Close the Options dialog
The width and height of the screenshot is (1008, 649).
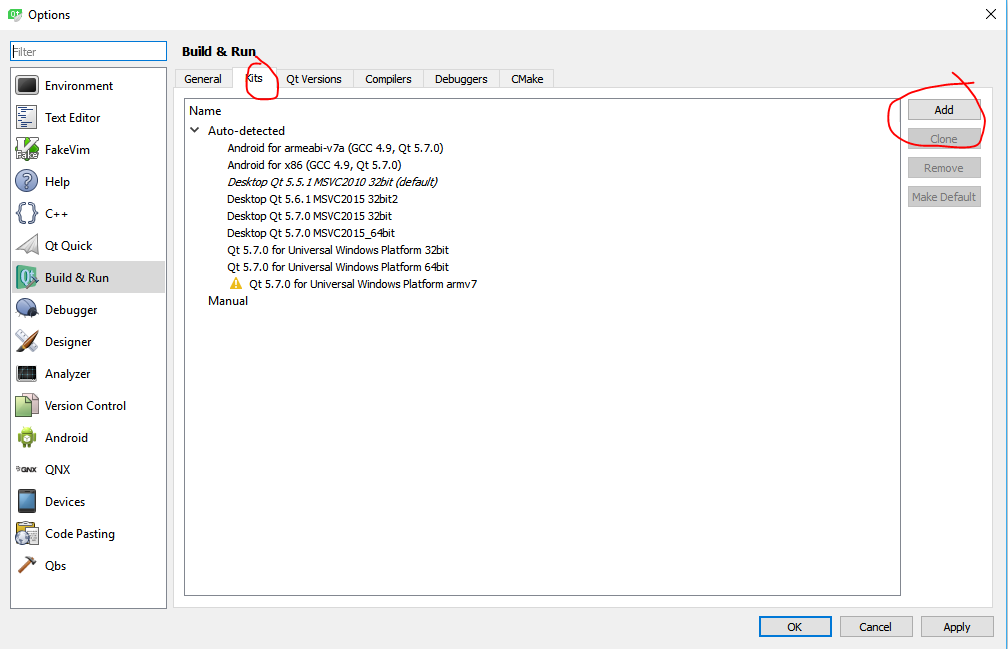[x=991, y=14]
